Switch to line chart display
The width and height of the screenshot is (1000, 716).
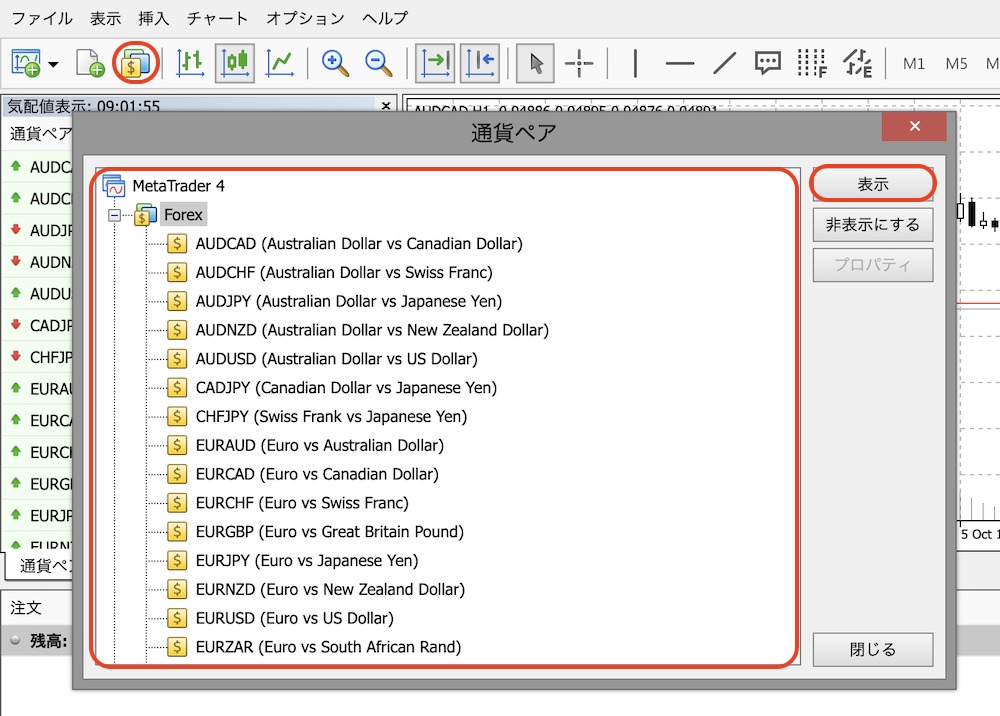[x=280, y=63]
